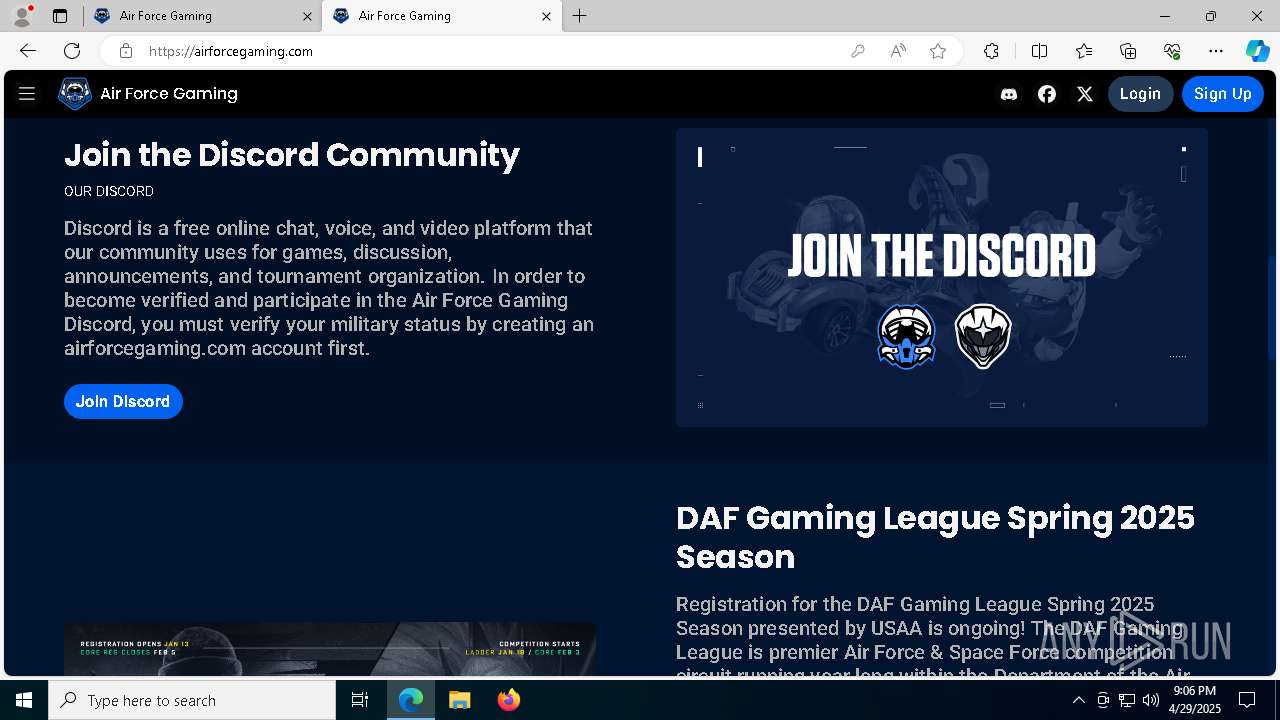This screenshot has width=1280, height=720.
Task: Select the second Air Force Gaming tab
Action: click(x=440, y=16)
